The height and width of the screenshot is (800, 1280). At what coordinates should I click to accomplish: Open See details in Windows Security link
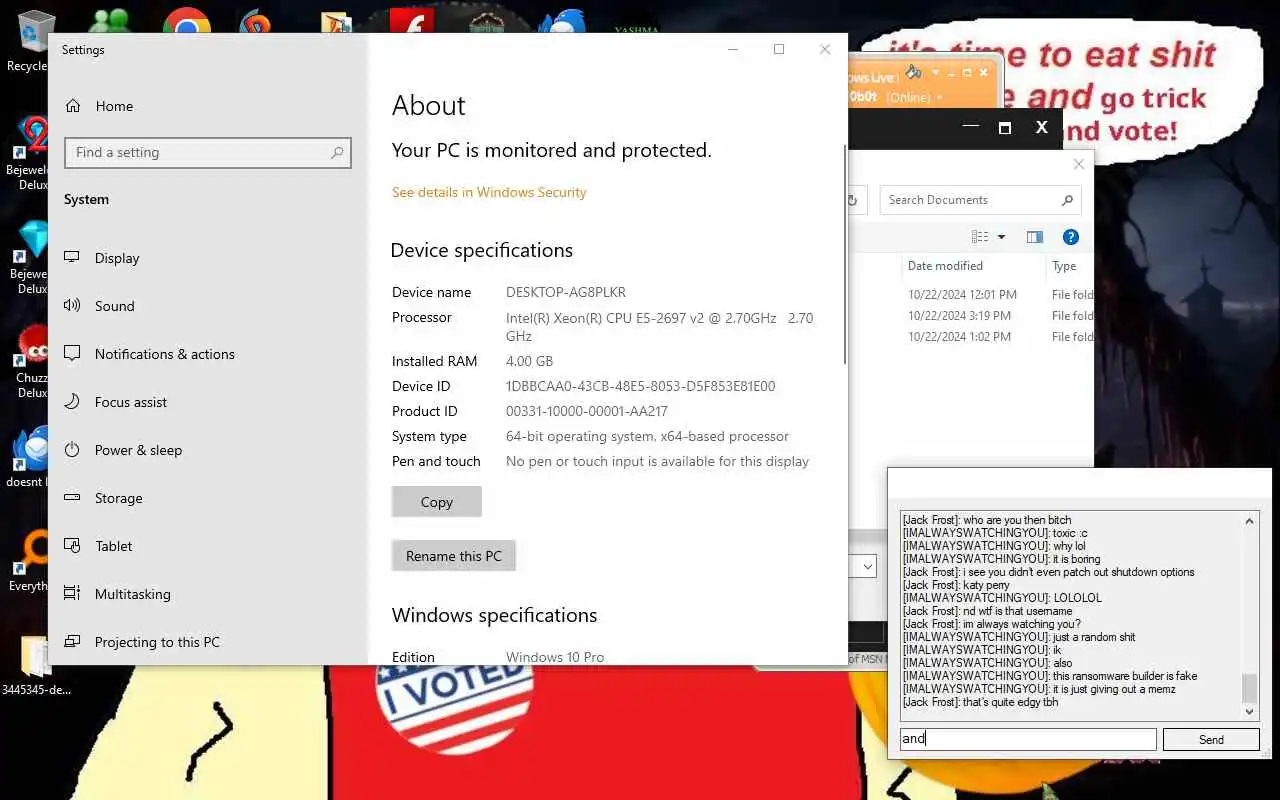click(489, 192)
